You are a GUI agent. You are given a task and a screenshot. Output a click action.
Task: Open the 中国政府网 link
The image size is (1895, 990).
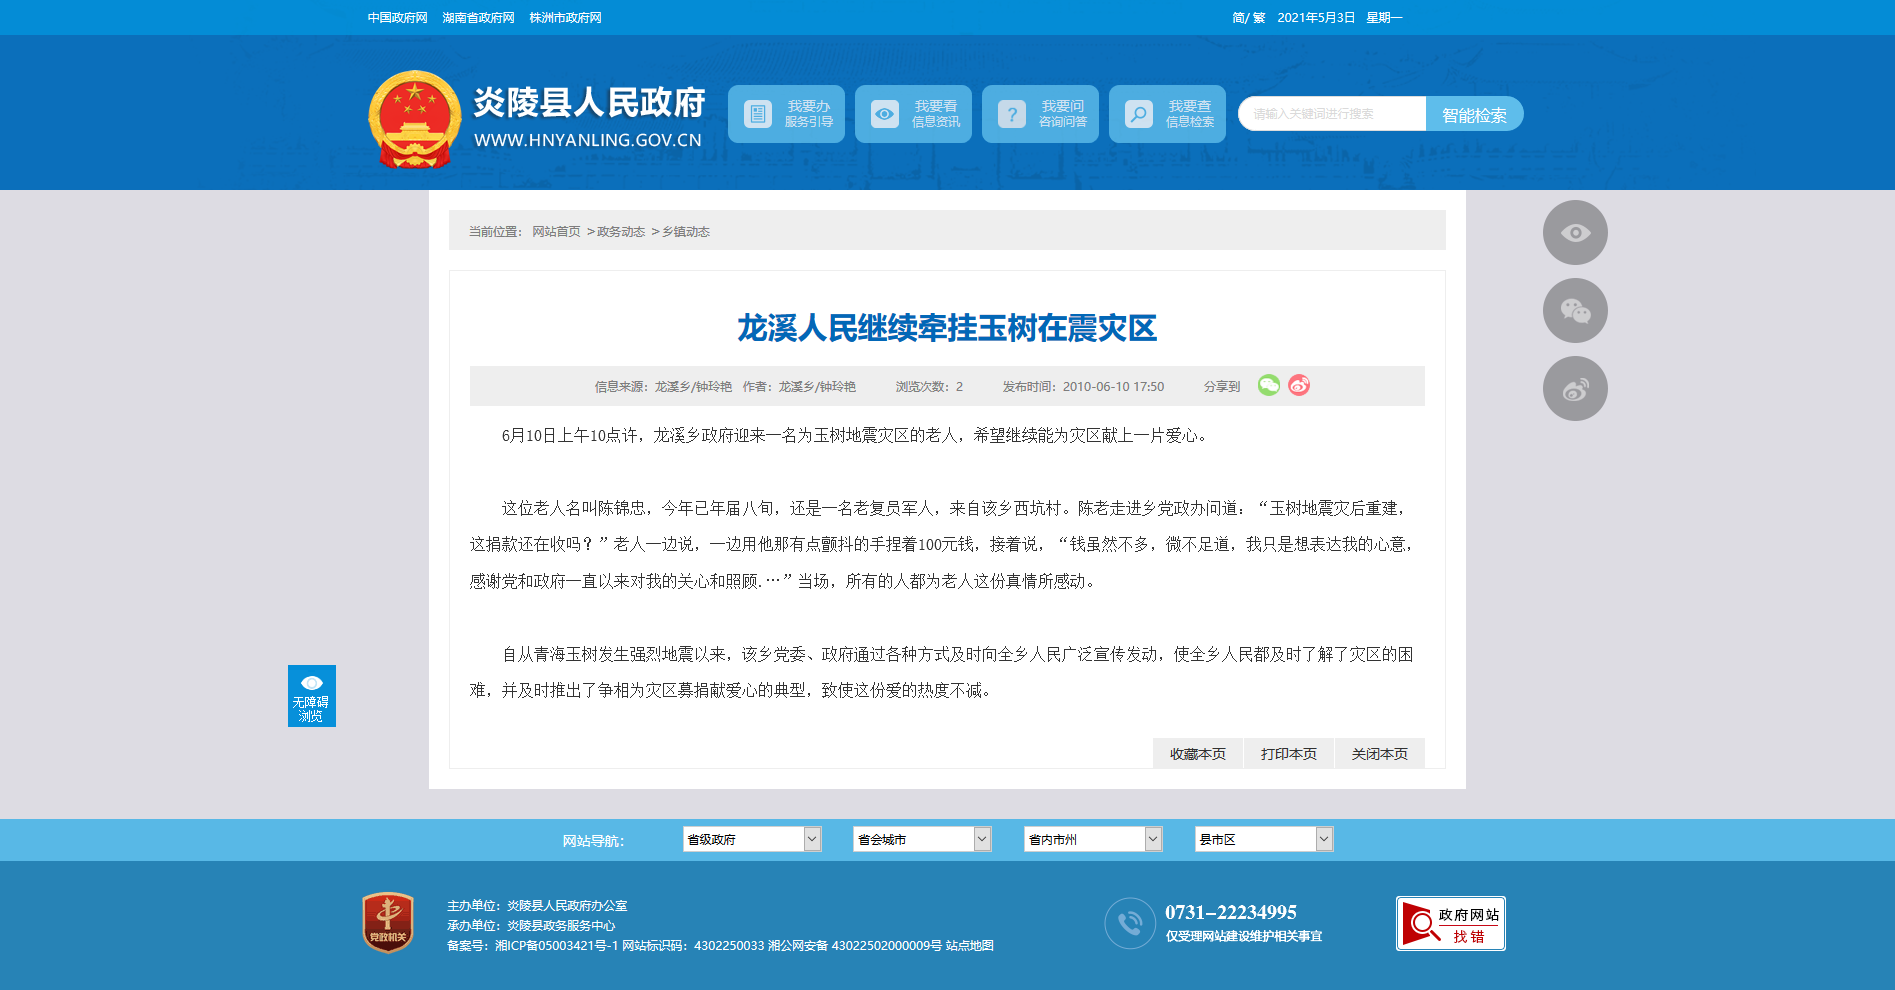click(397, 18)
